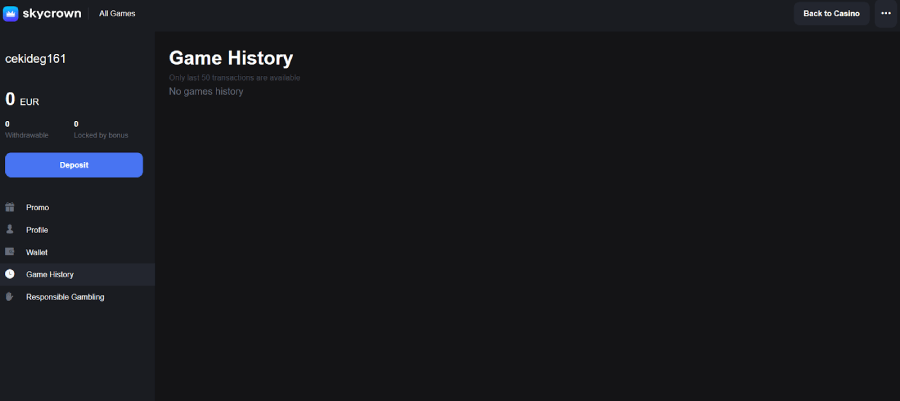Open the Promo menu item
The width and height of the screenshot is (900, 401).
tap(38, 207)
